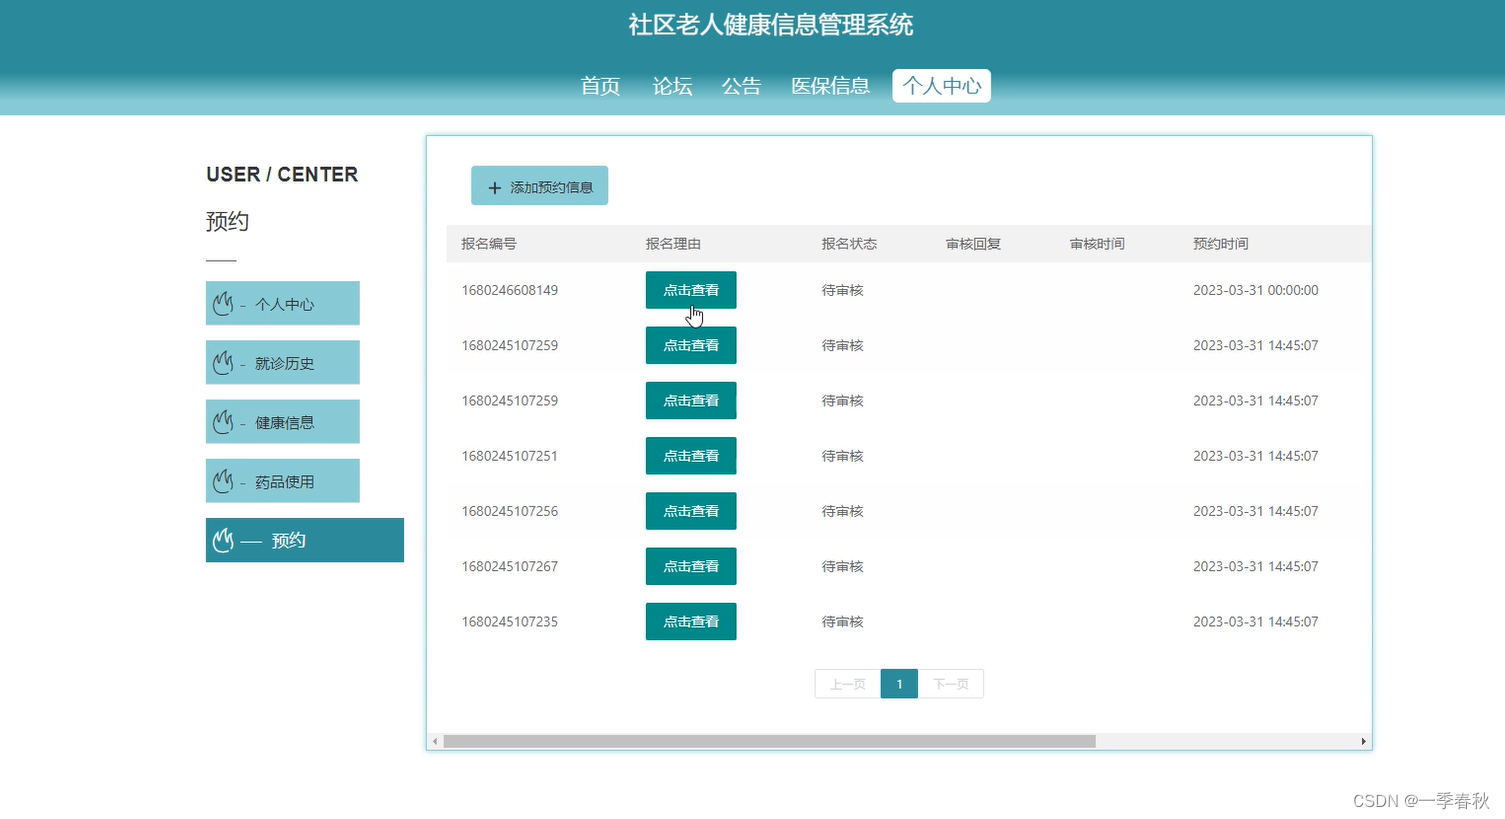Open the 首页 navigation menu item
This screenshot has height=819, width=1505.
click(x=600, y=86)
